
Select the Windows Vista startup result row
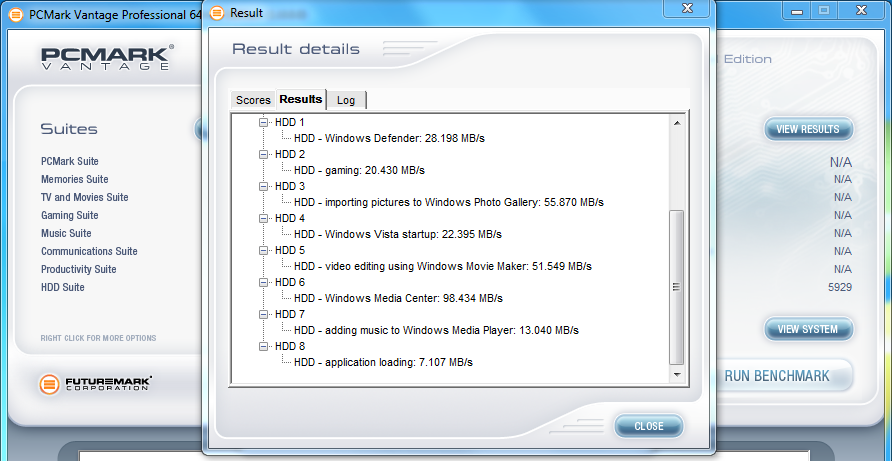[398, 234]
